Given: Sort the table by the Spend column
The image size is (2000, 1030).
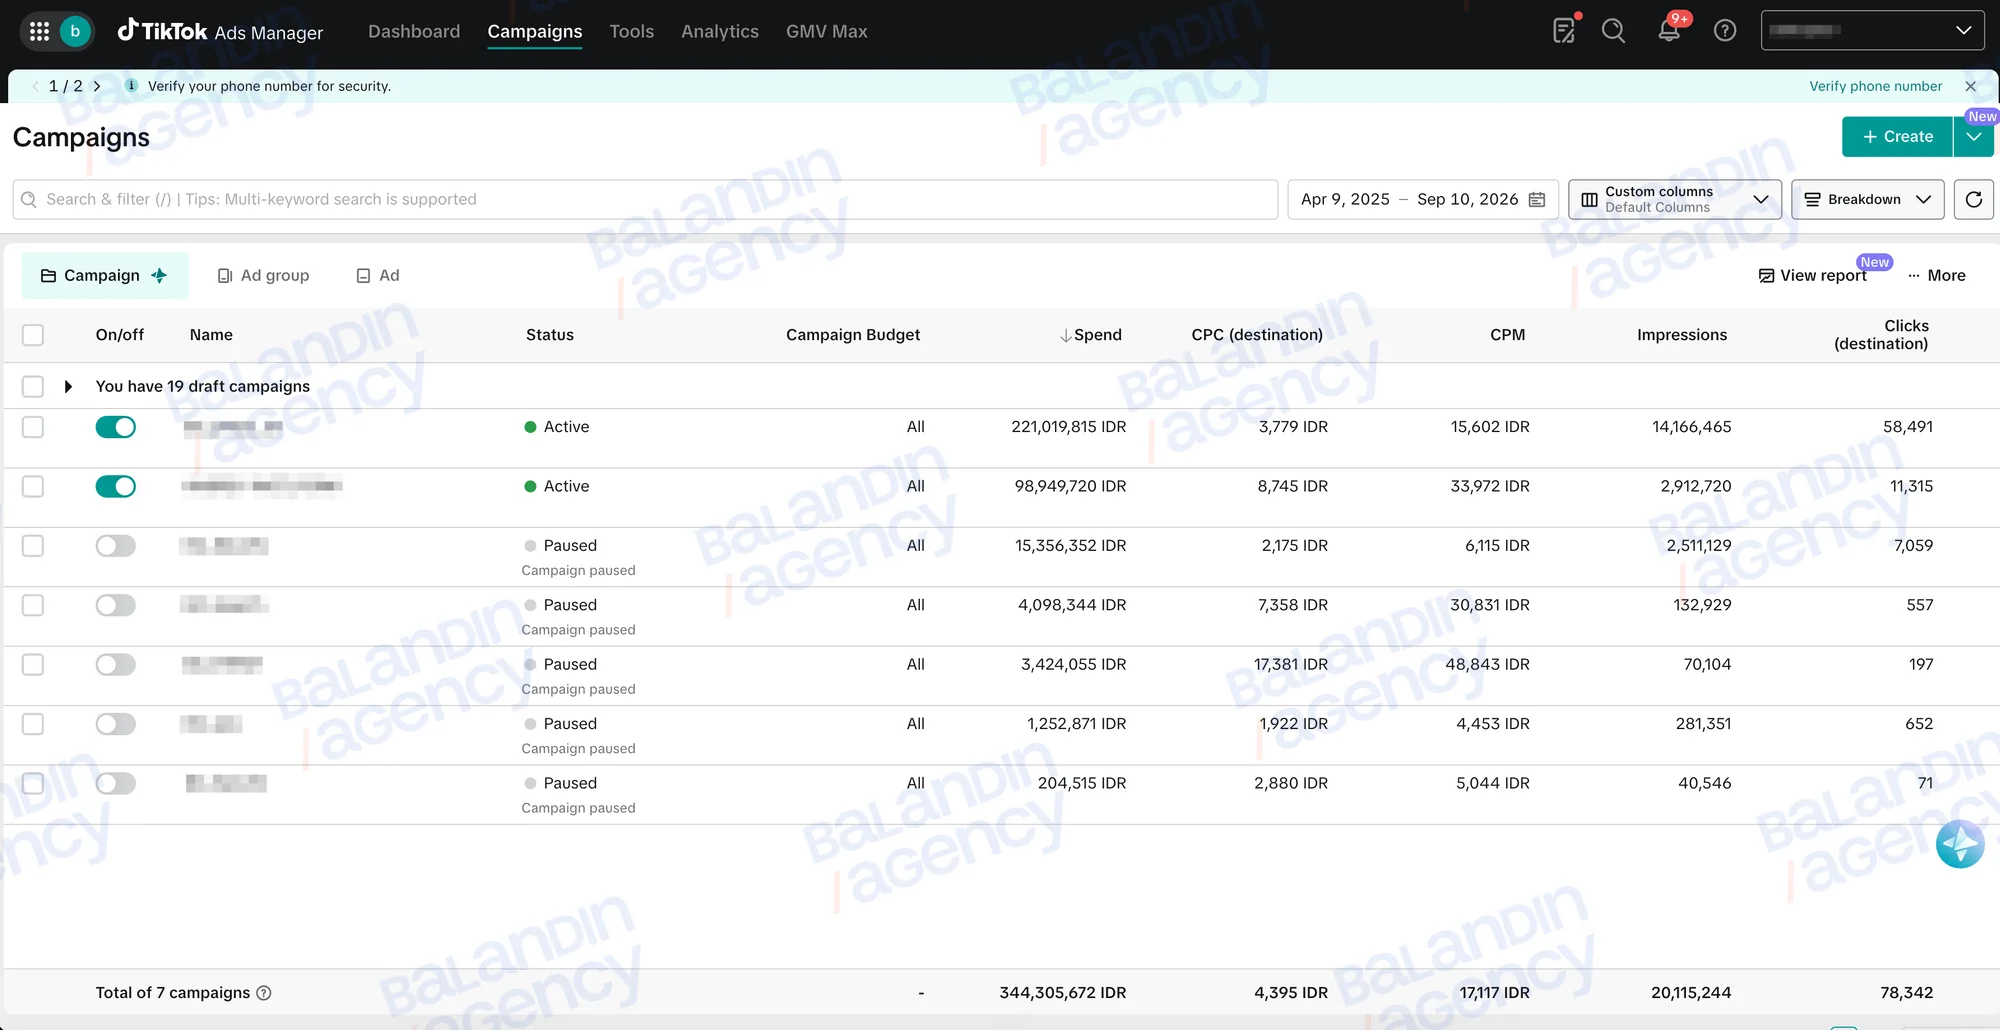Looking at the screenshot, I should click(1091, 335).
